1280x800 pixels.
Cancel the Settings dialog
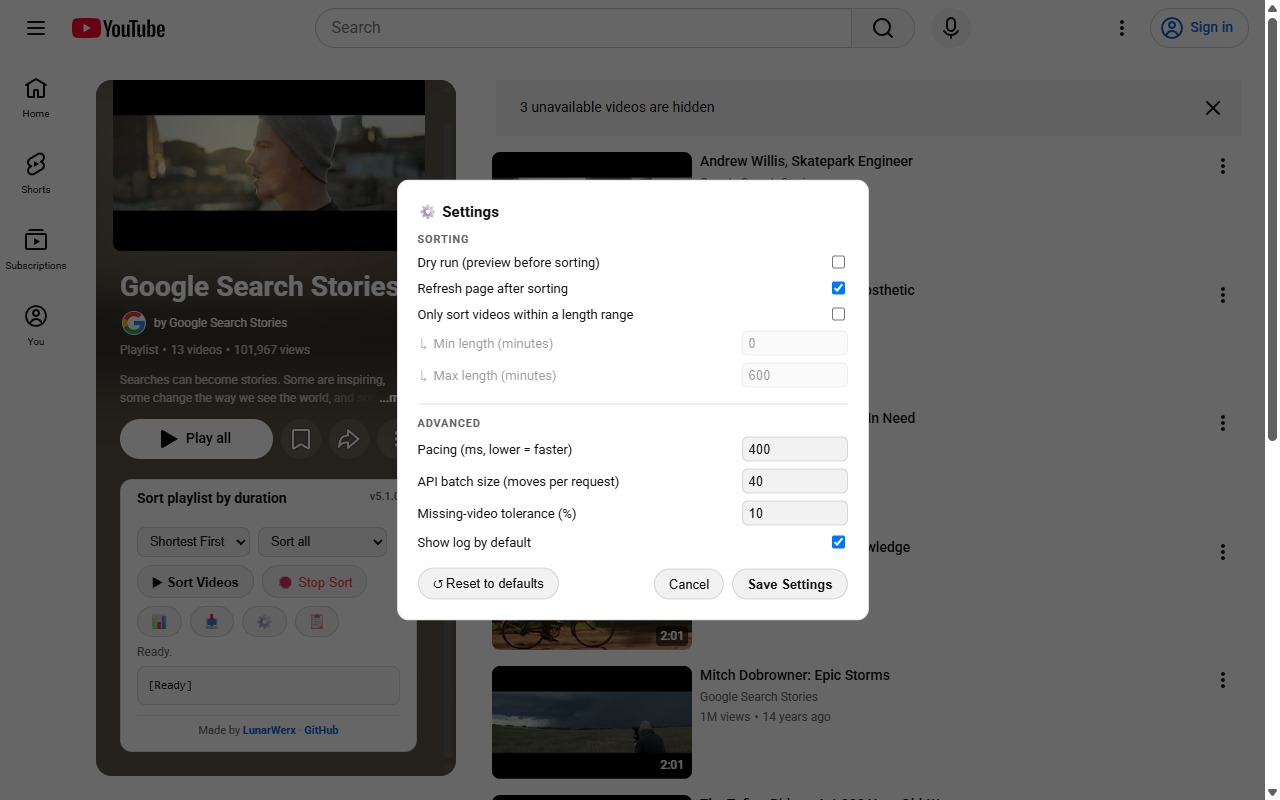689,584
